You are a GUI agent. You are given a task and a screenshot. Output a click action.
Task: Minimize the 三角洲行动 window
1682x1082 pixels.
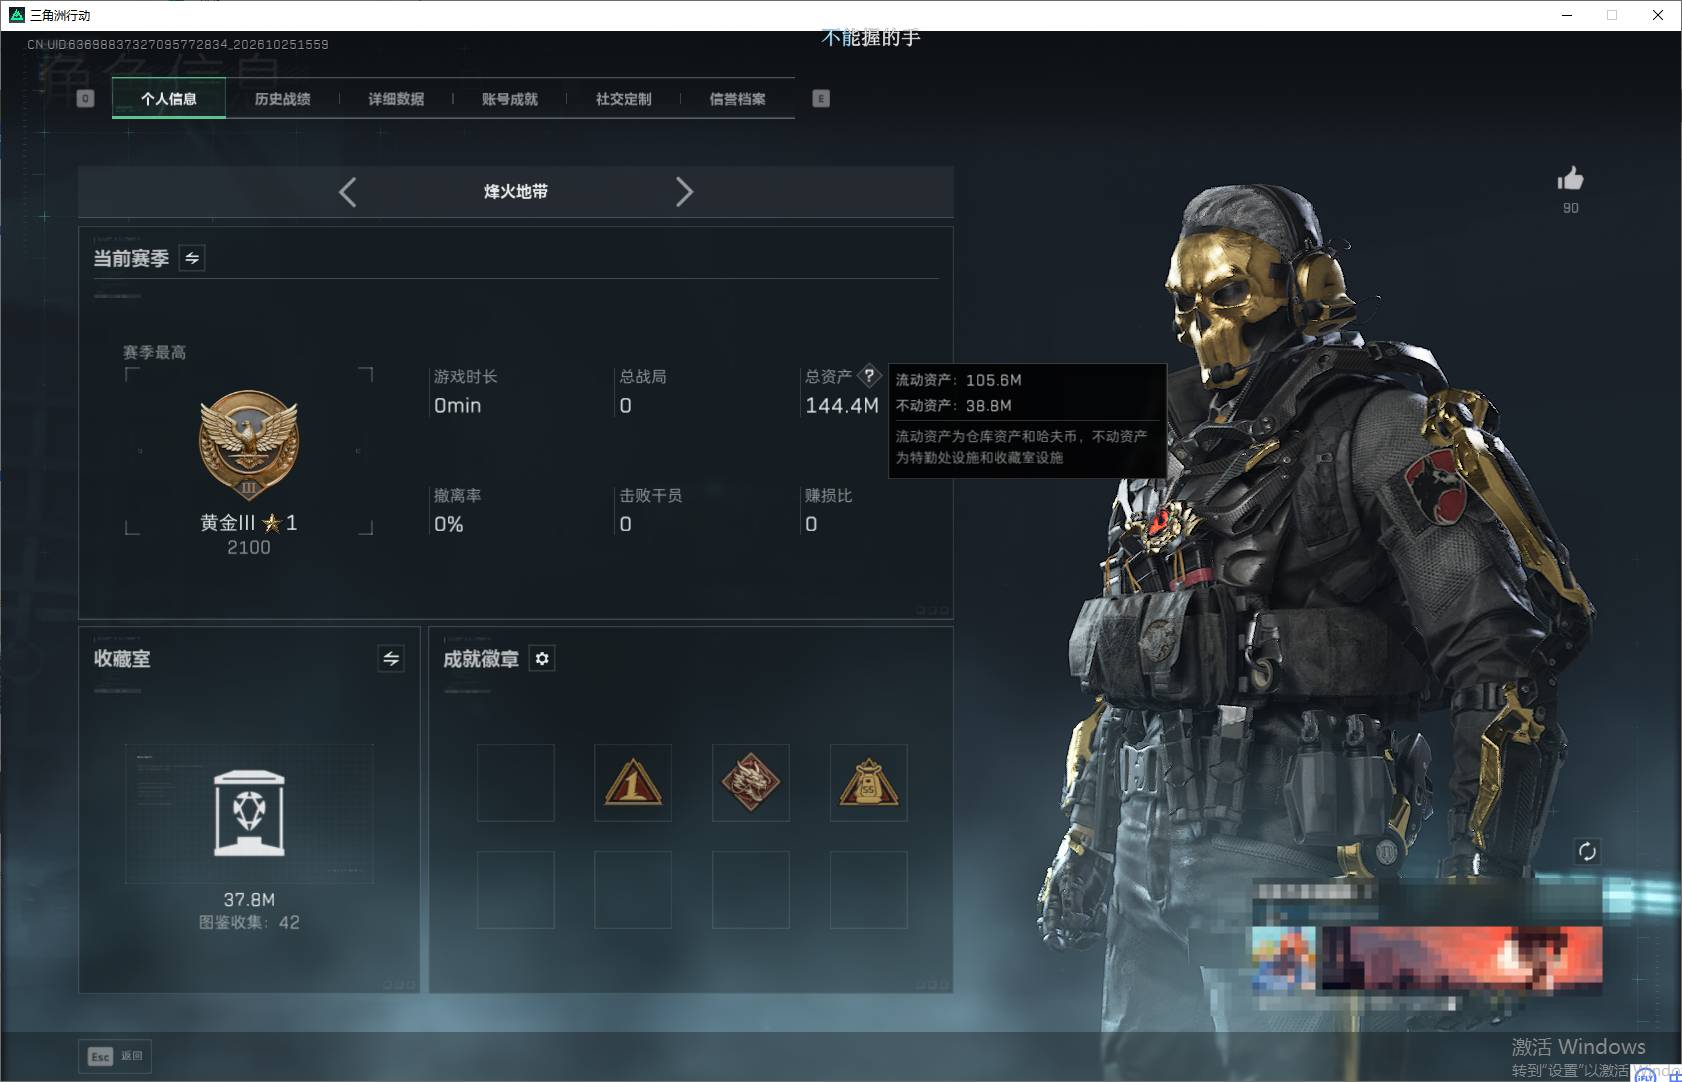1566,15
